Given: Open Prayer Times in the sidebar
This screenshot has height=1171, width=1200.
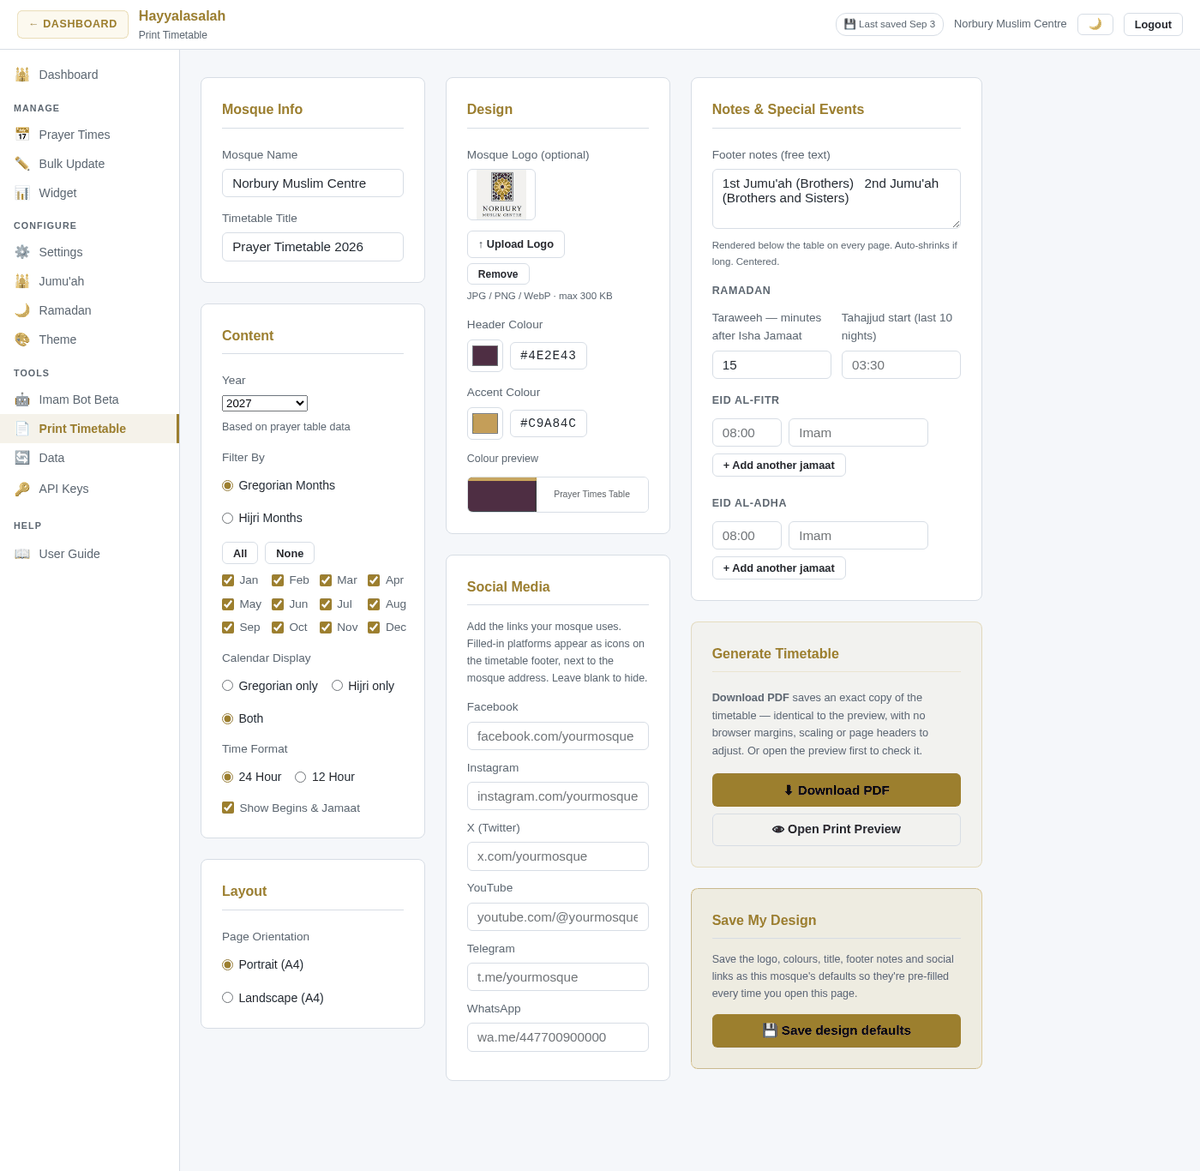Looking at the screenshot, I should (x=90, y=134).
